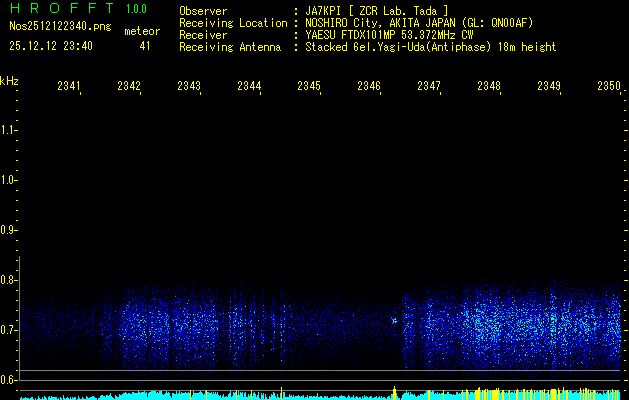
Task: Click the meteor count value 41
Action: coord(145,46)
